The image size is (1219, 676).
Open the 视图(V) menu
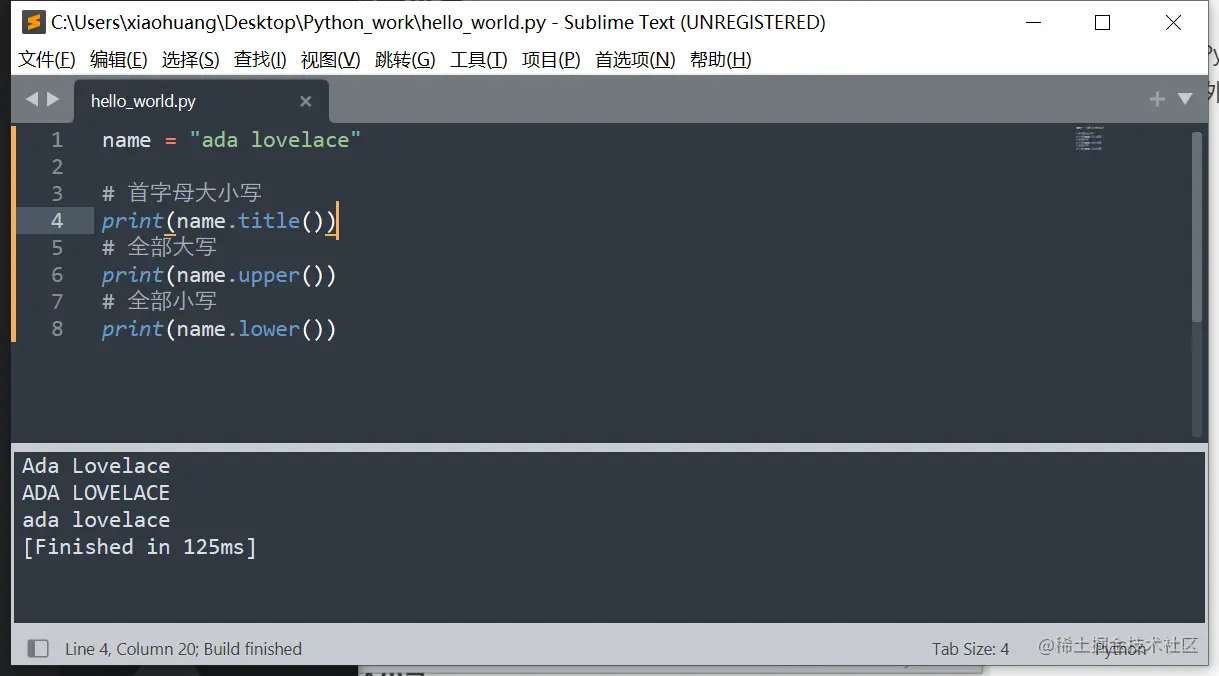click(x=330, y=60)
